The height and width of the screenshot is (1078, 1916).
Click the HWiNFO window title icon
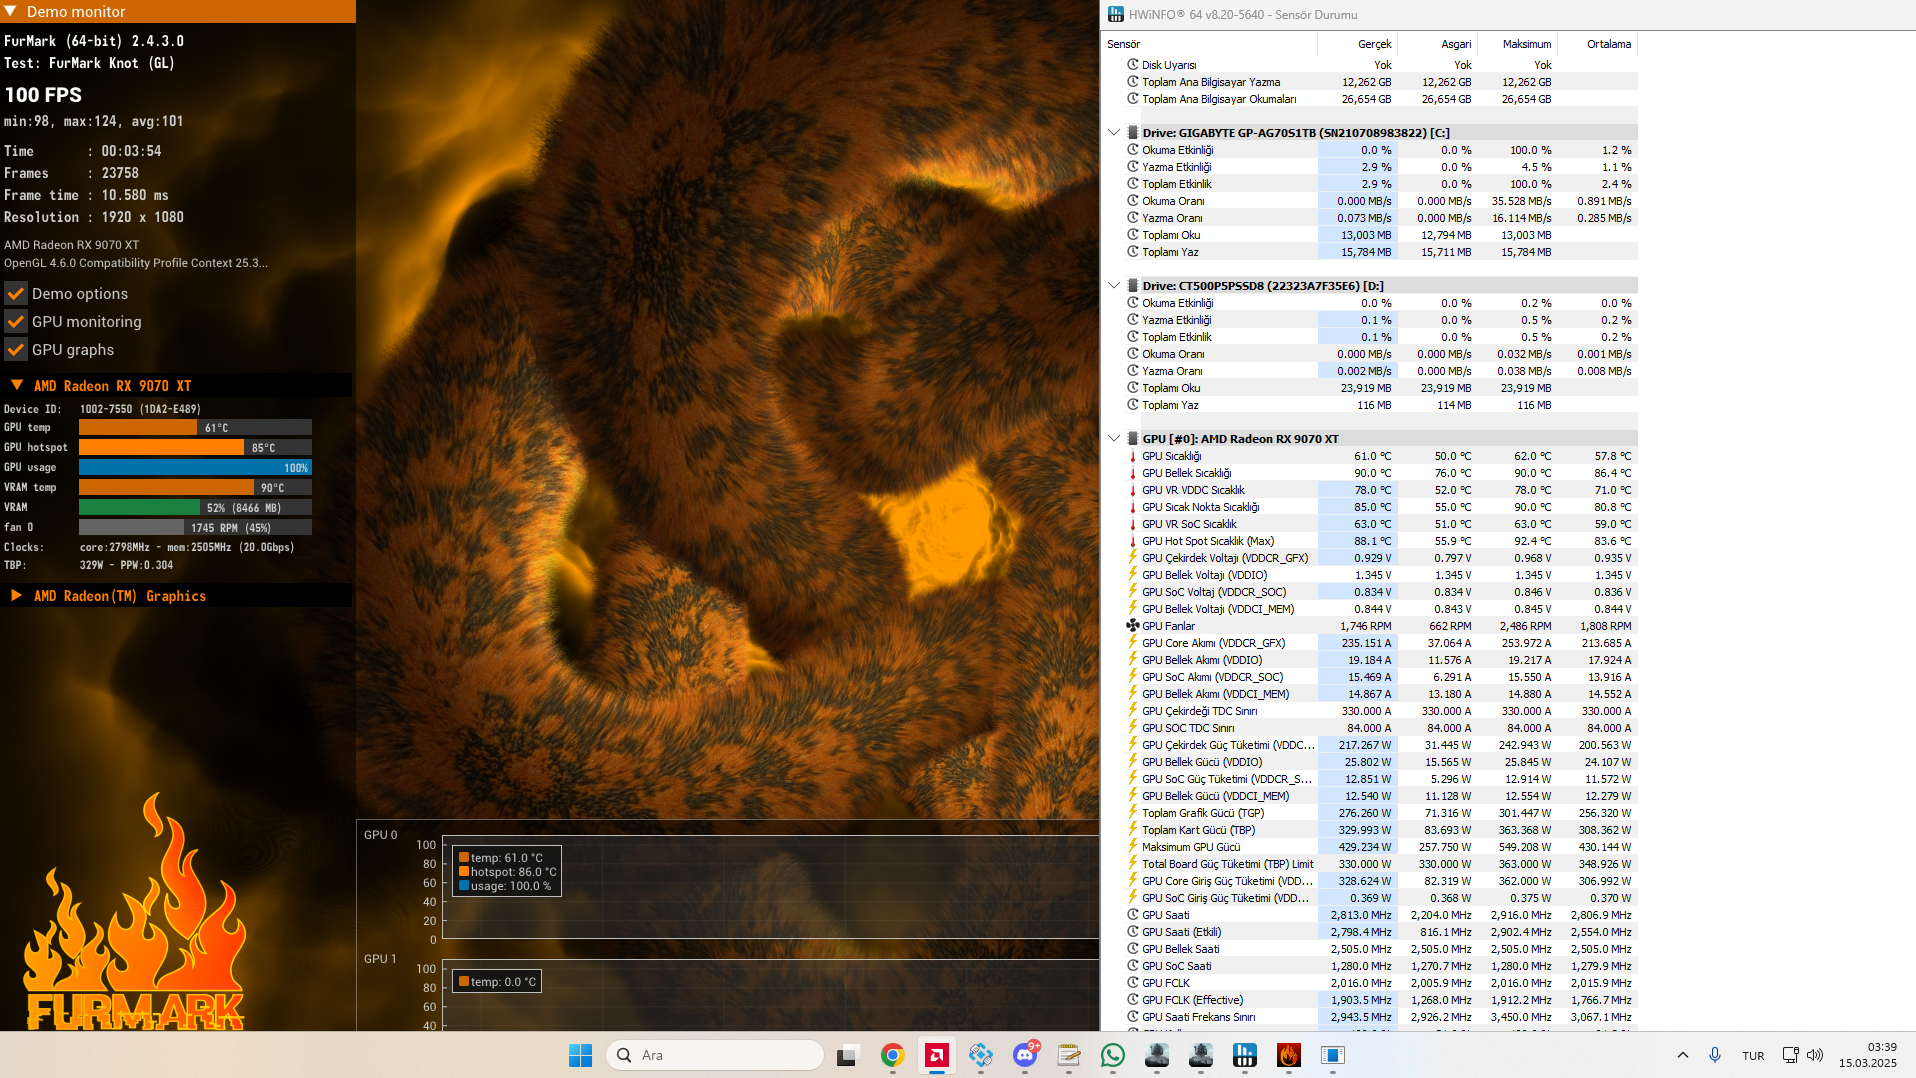point(1115,14)
